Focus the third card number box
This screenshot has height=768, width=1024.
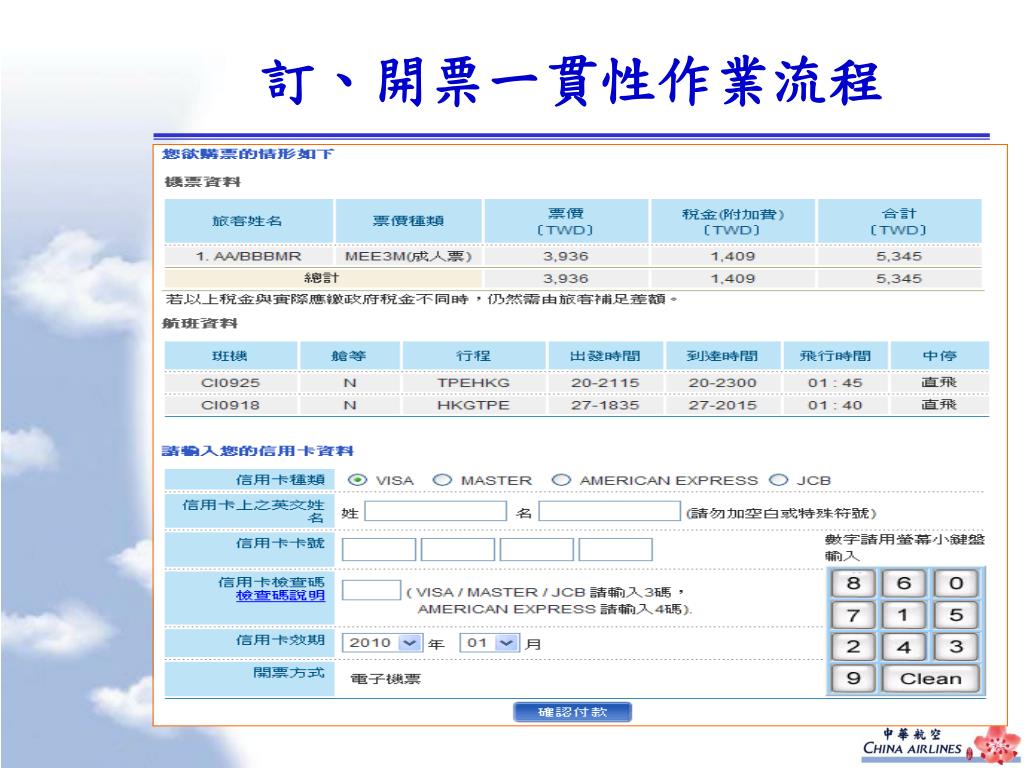click(537, 550)
